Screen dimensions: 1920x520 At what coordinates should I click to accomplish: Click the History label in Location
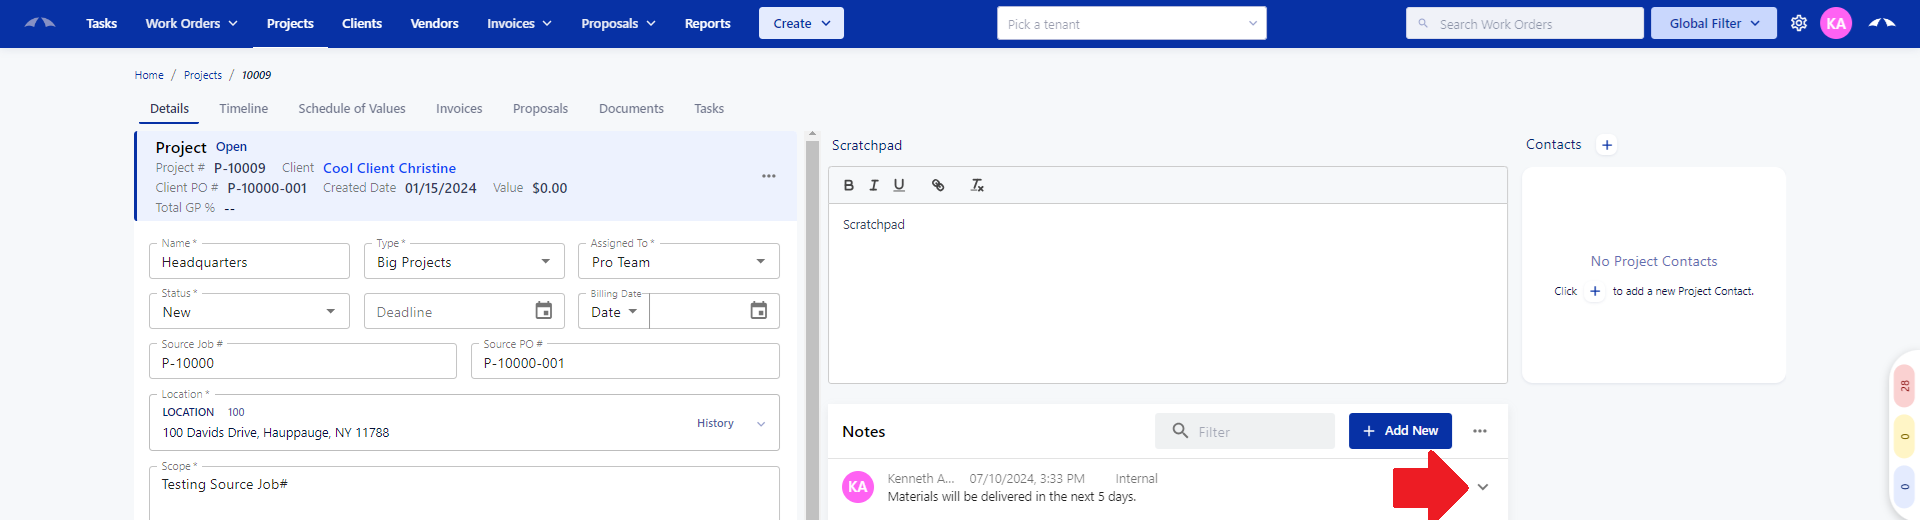coord(715,423)
